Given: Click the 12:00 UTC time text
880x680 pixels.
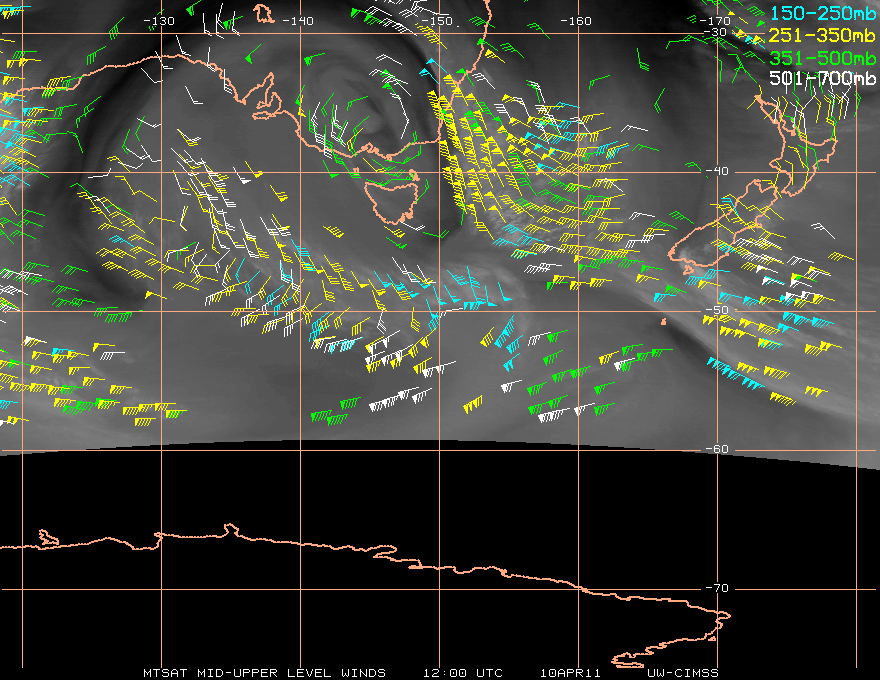Looking at the screenshot, I should [x=462, y=673].
